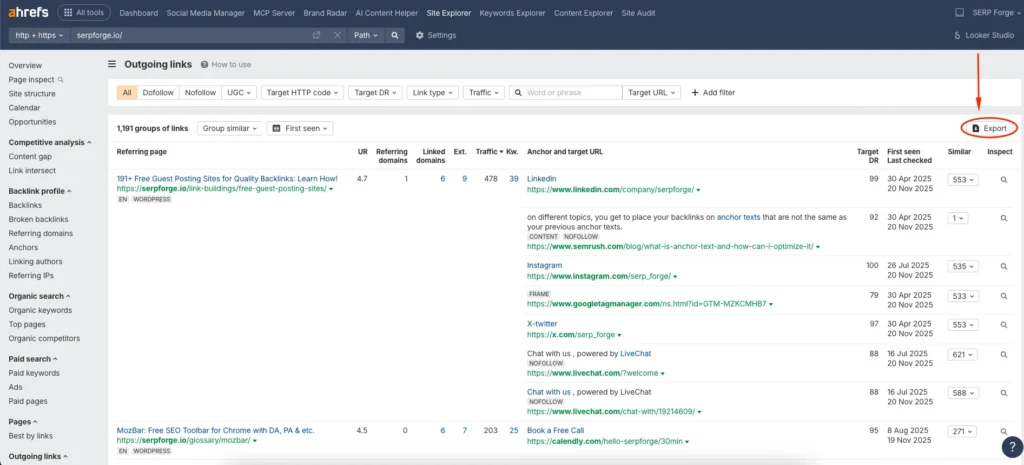Image resolution: width=1024 pixels, height=465 pixels.
Task: Click the open-URL external link icon
Action: click(317, 35)
